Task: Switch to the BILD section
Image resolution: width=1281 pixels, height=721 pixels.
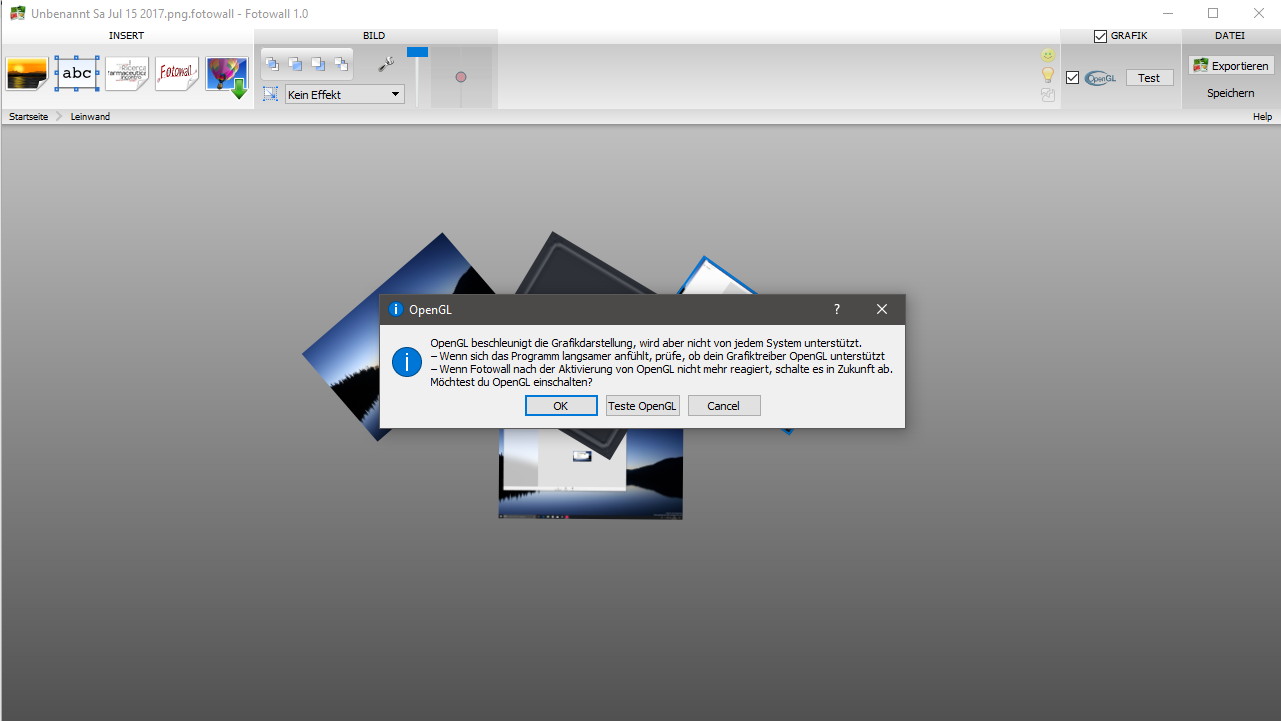Action: 374,36
